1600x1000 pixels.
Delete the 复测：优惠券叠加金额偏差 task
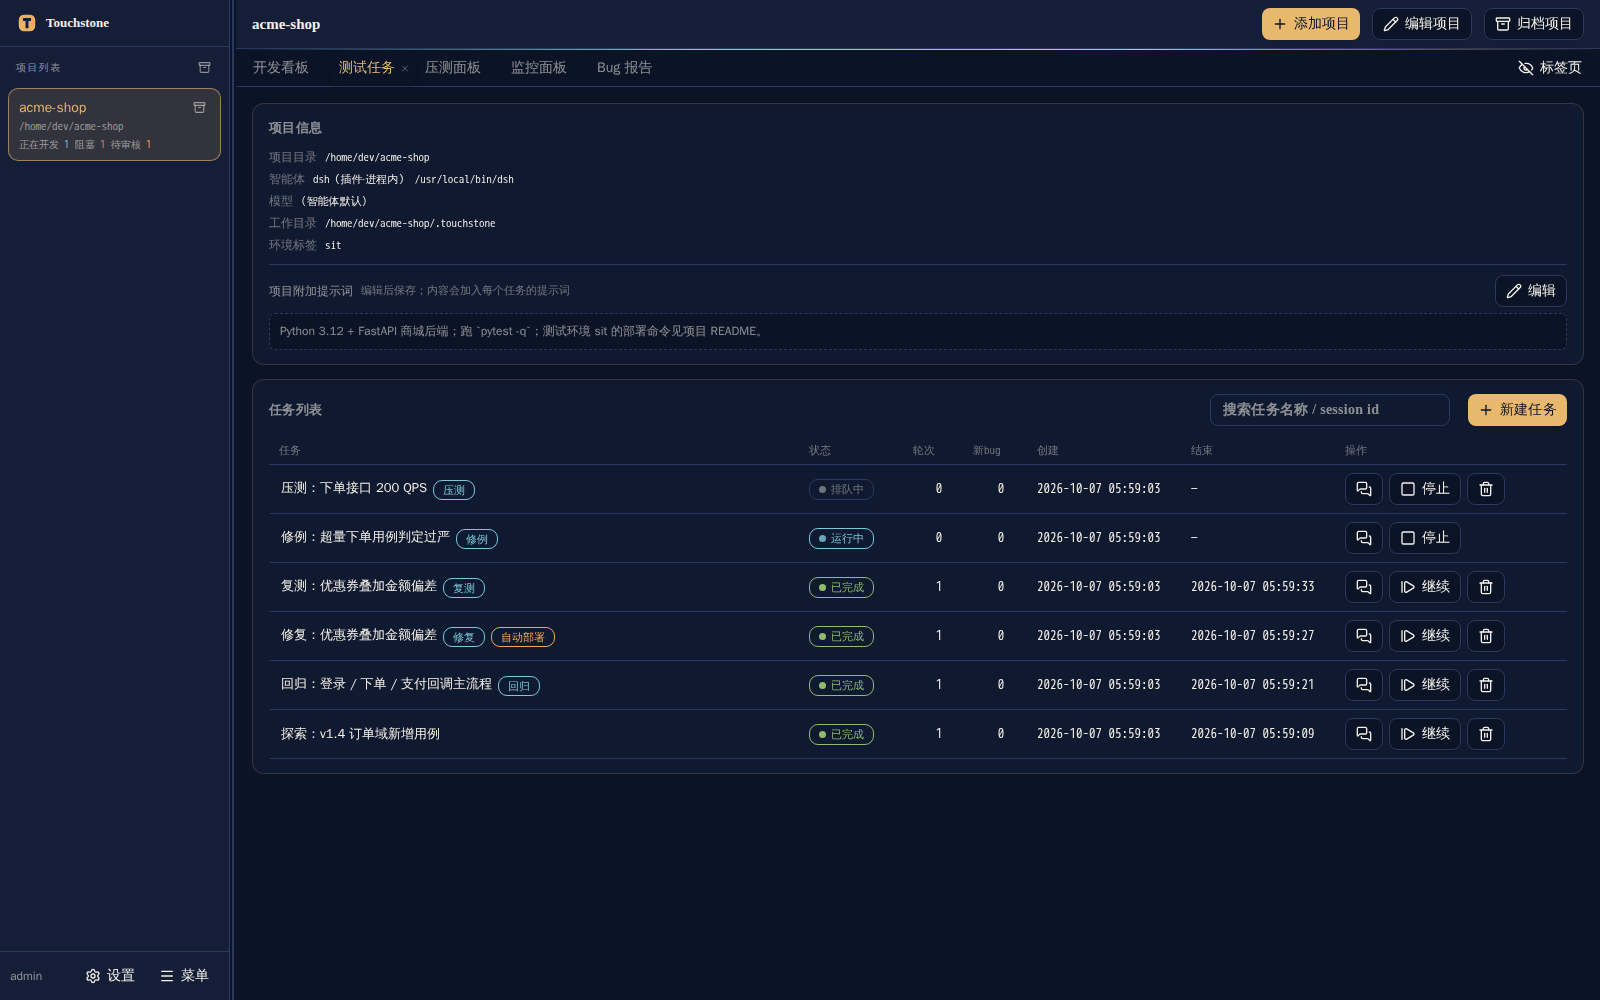1485,587
